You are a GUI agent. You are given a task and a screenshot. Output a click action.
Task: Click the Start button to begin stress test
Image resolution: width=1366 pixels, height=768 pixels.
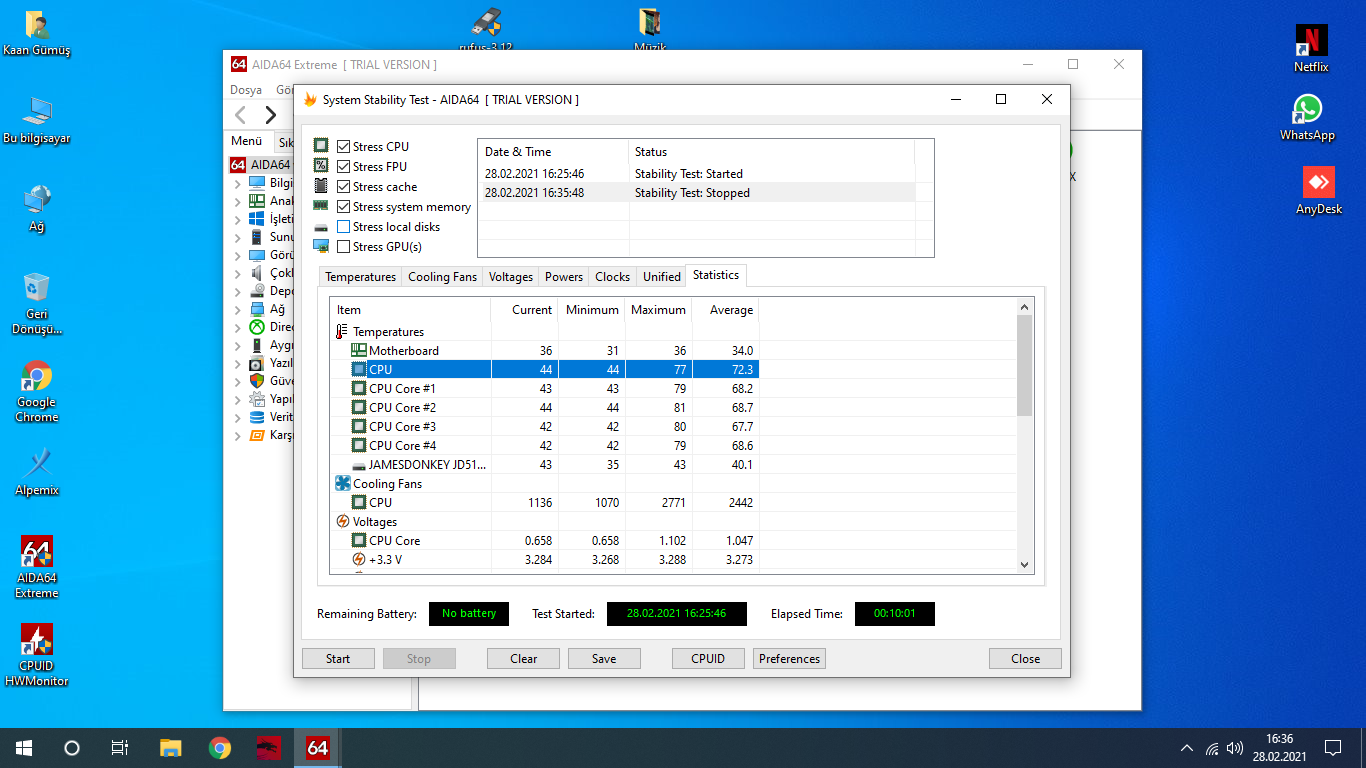tap(338, 659)
